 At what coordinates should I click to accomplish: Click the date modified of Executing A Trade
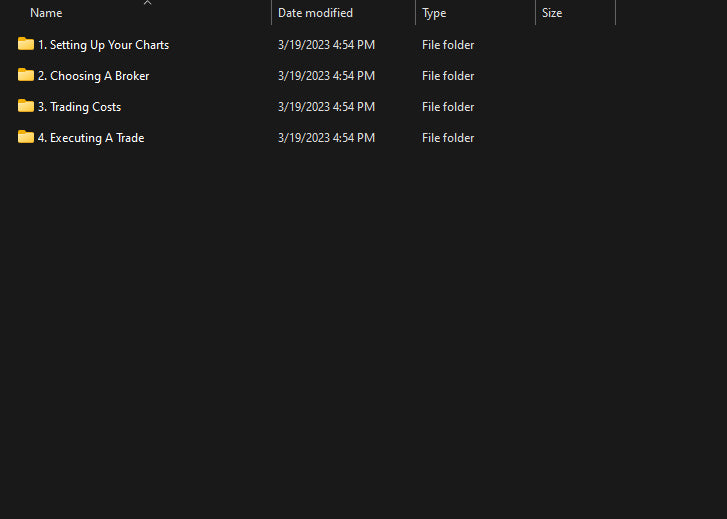pos(326,138)
